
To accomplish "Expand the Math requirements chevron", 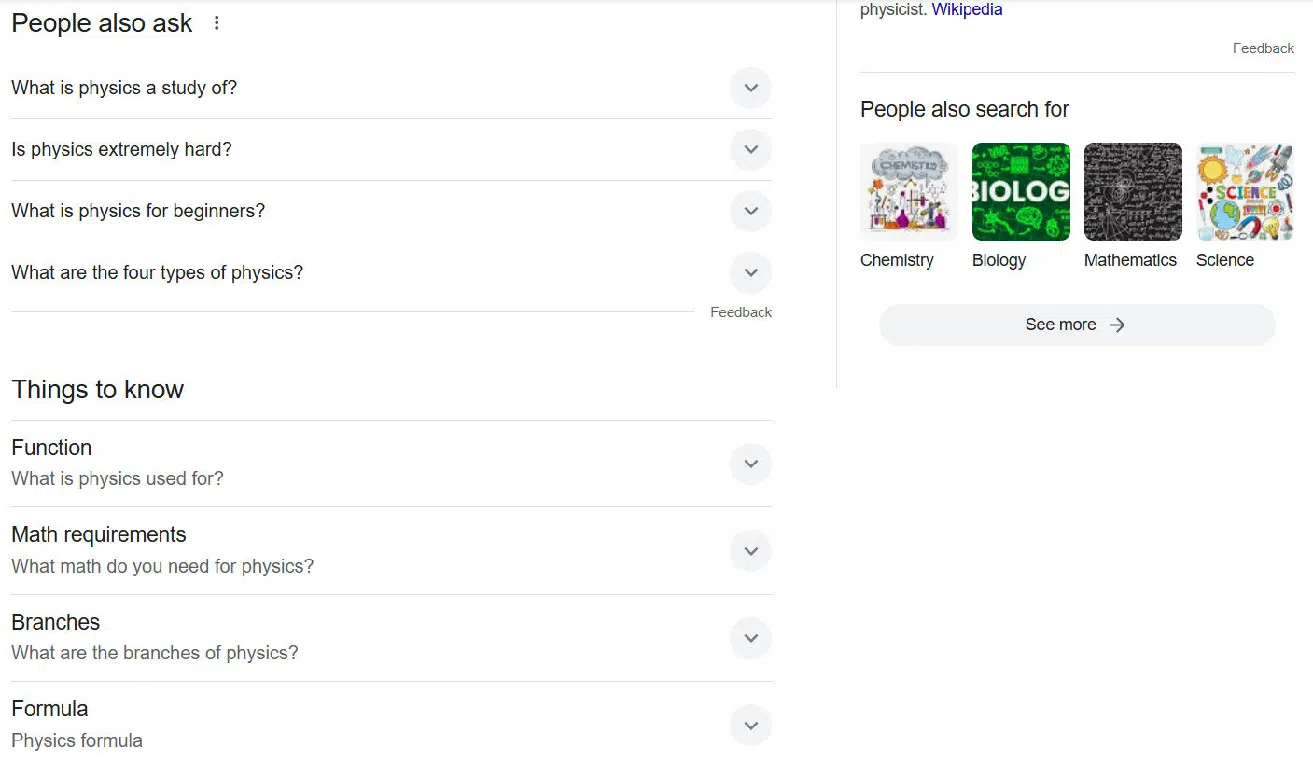I will pyautogui.click(x=751, y=551).
